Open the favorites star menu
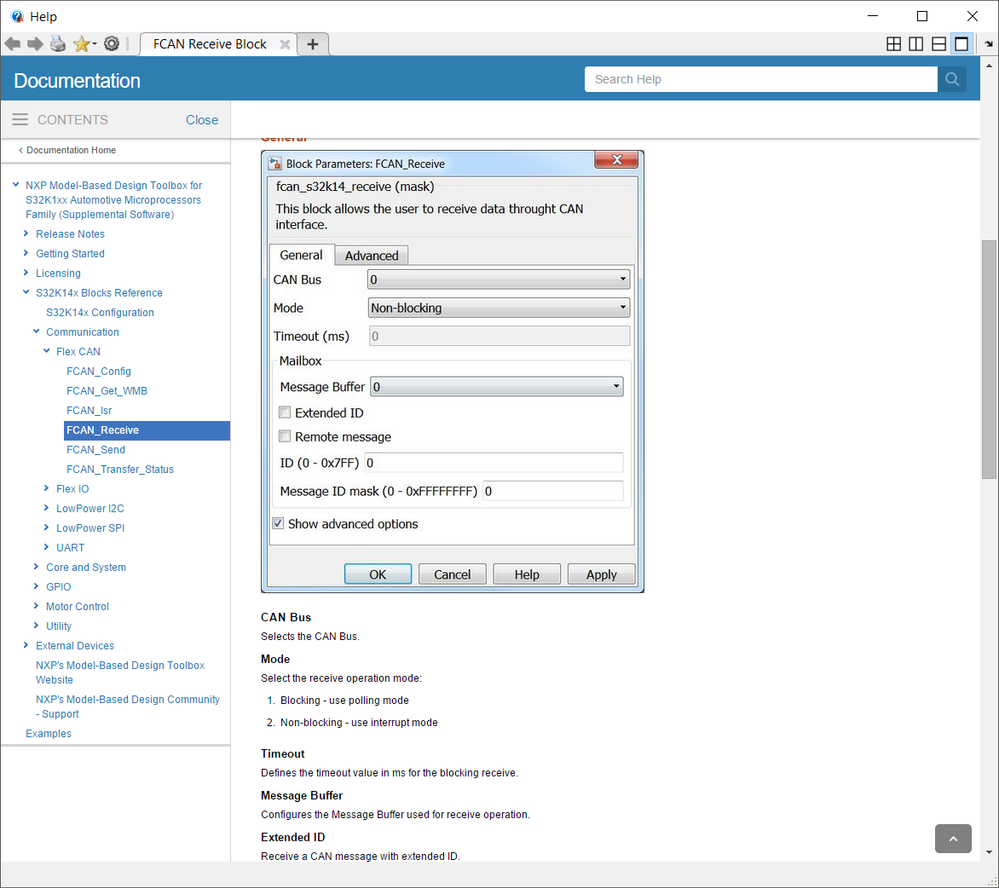The width and height of the screenshot is (999, 888). (84, 44)
